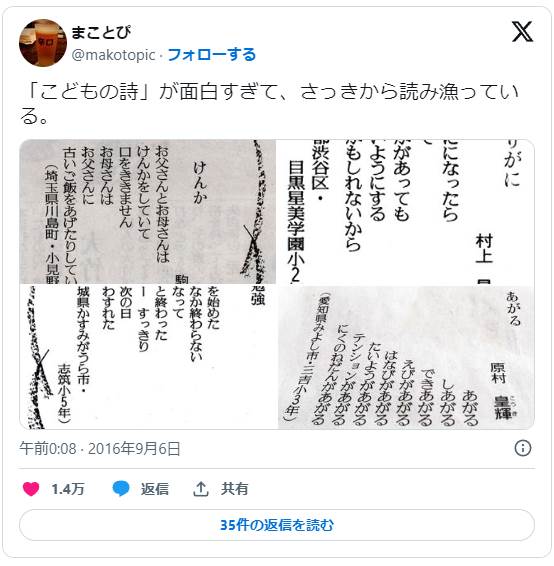This screenshot has height=566, width=554.
Task: Read 35件の返信を読む replies button
Action: [277, 525]
